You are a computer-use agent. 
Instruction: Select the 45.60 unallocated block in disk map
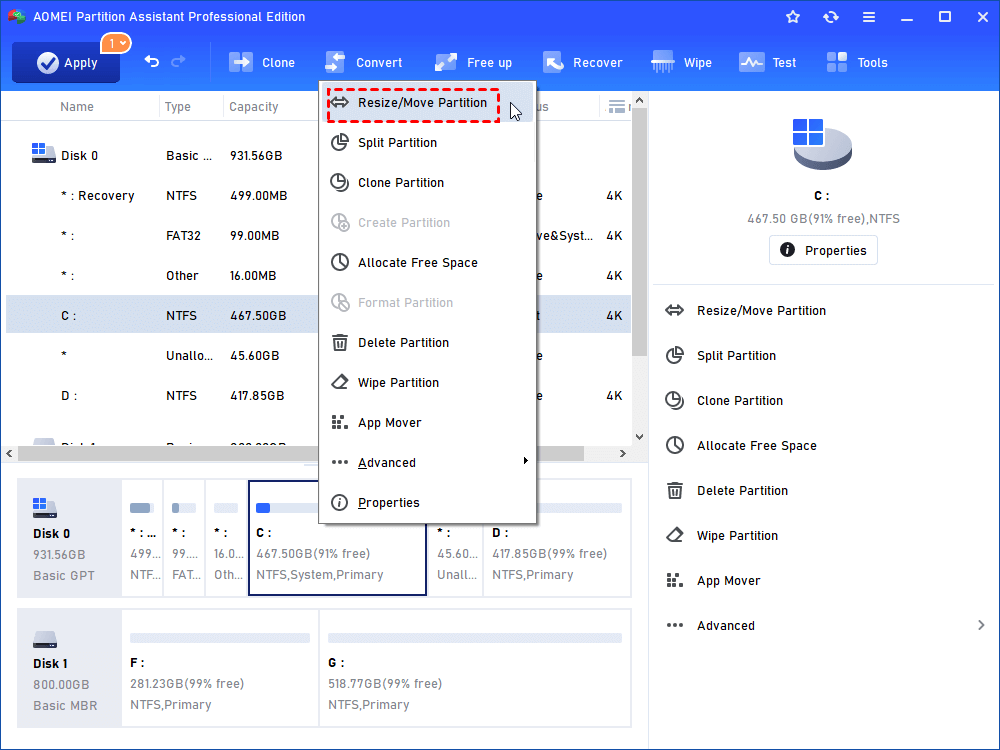coord(455,538)
